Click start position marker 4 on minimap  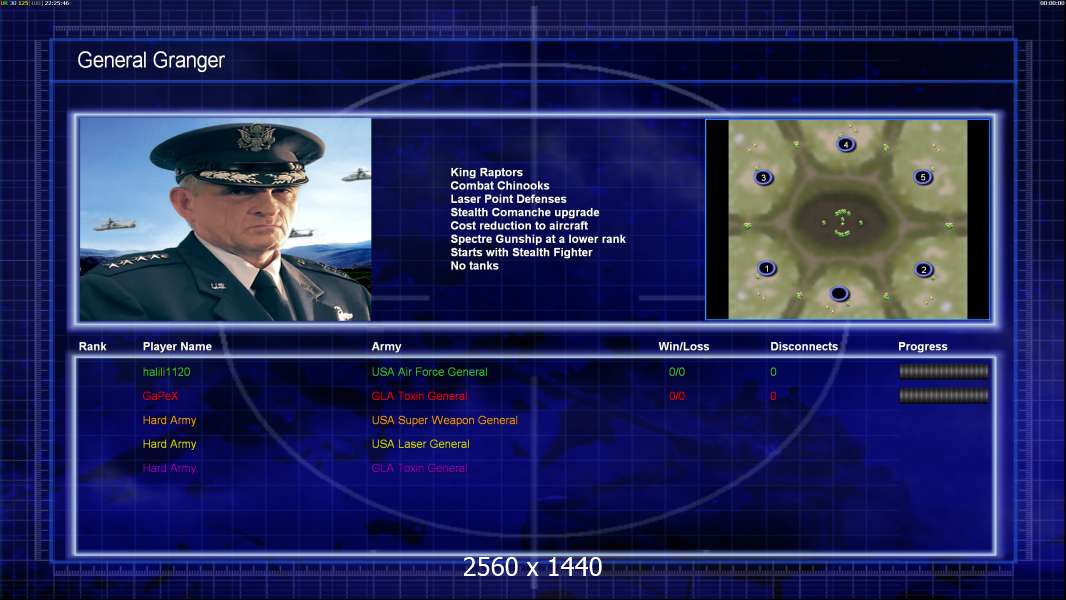(846, 144)
